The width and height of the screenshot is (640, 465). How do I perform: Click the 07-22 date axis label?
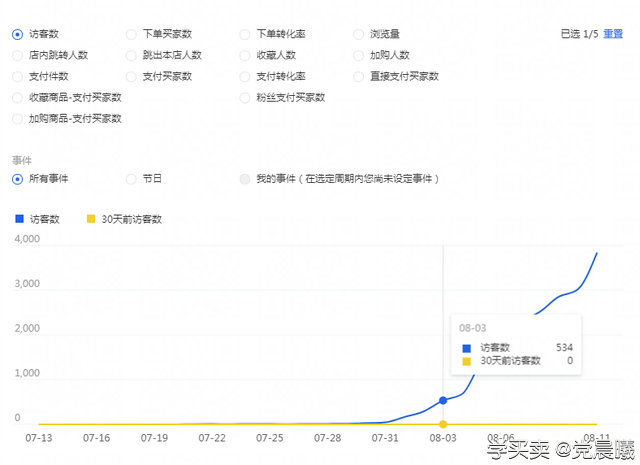pyautogui.click(x=212, y=438)
